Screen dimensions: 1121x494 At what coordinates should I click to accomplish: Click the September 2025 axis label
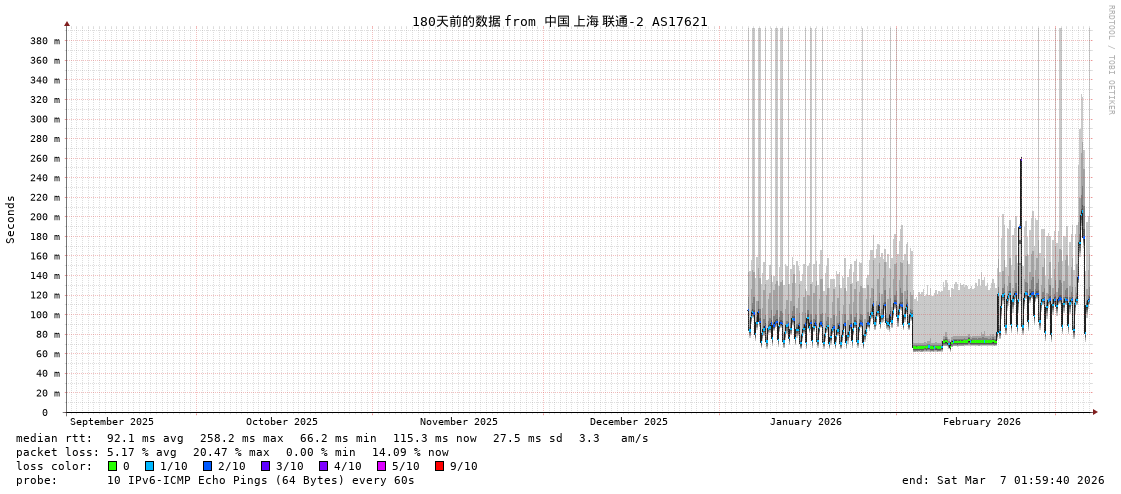112,422
